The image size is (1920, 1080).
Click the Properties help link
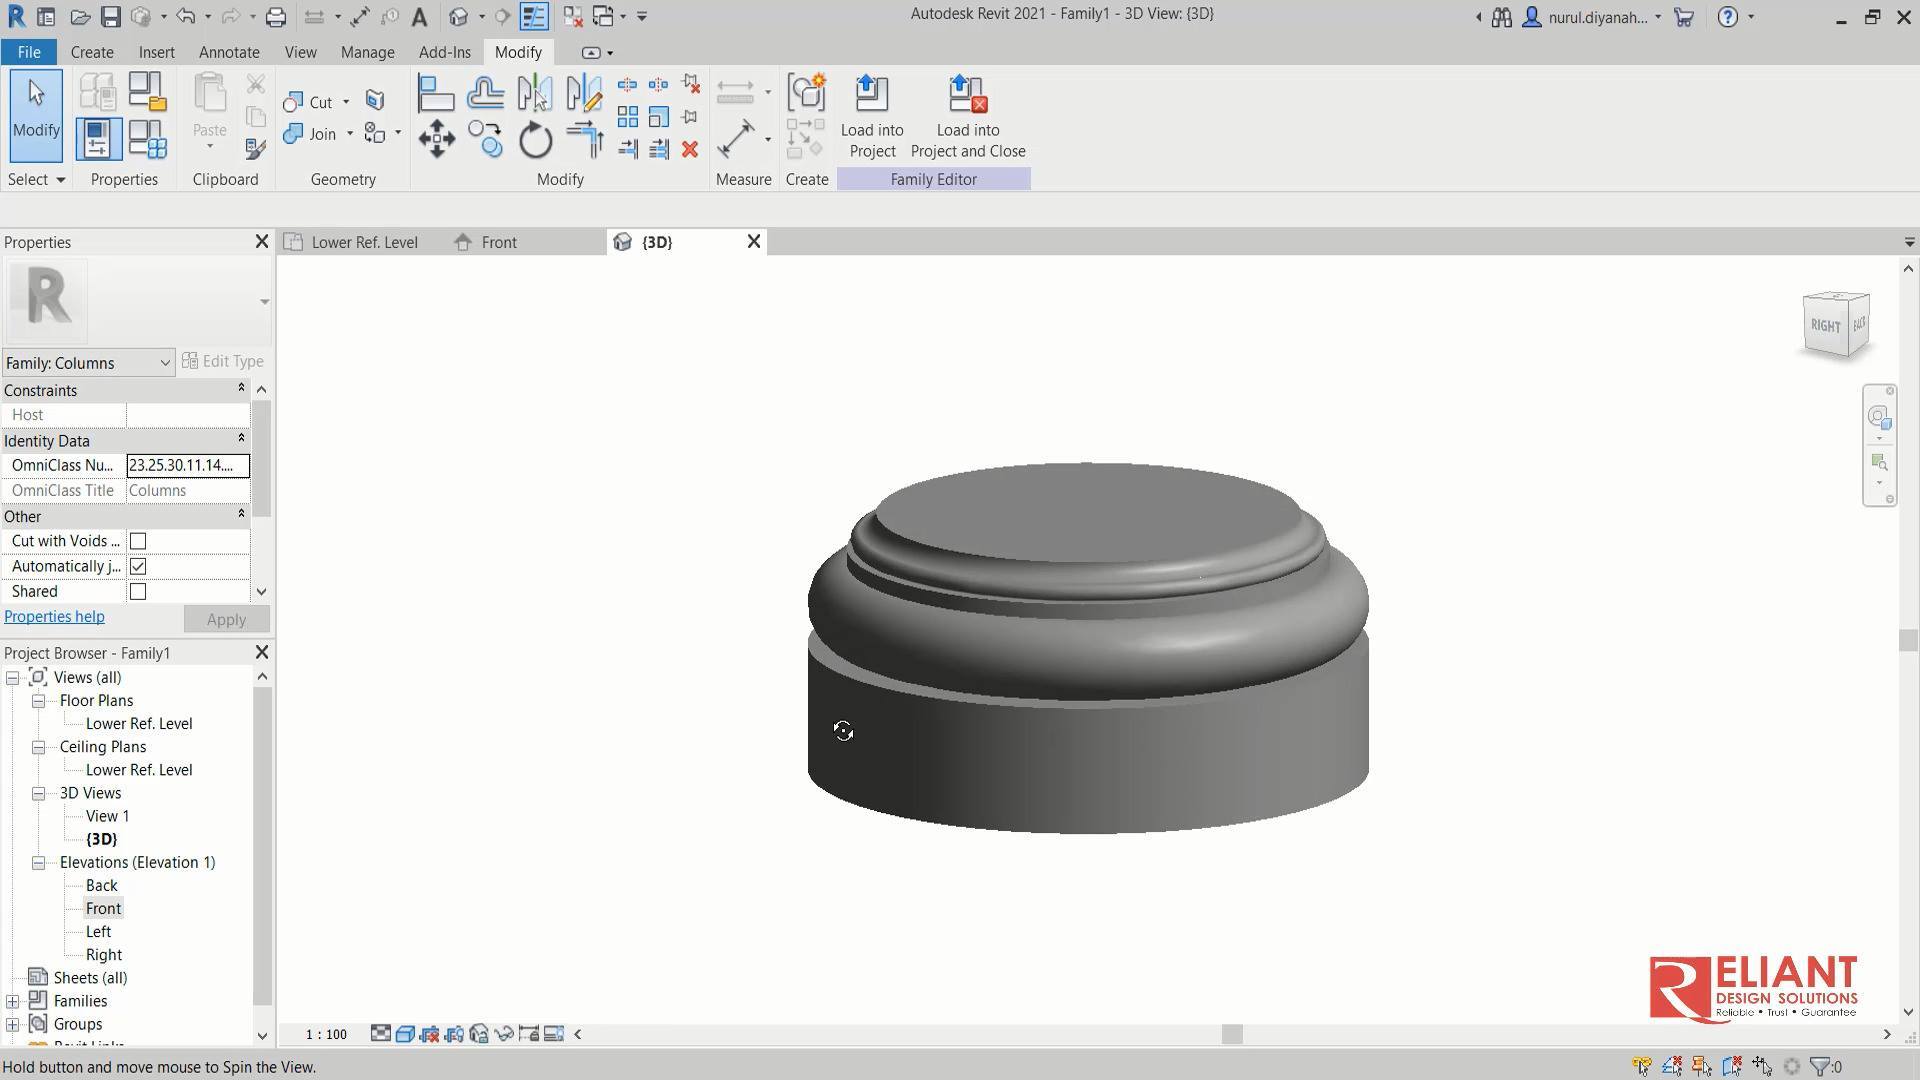point(54,617)
